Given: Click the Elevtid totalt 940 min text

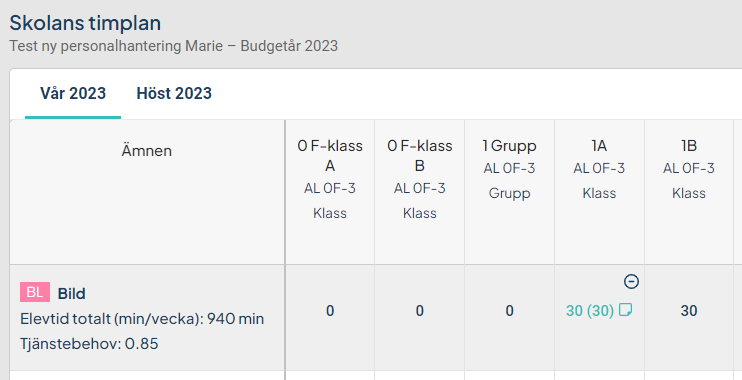Looking at the screenshot, I should tap(142, 318).
